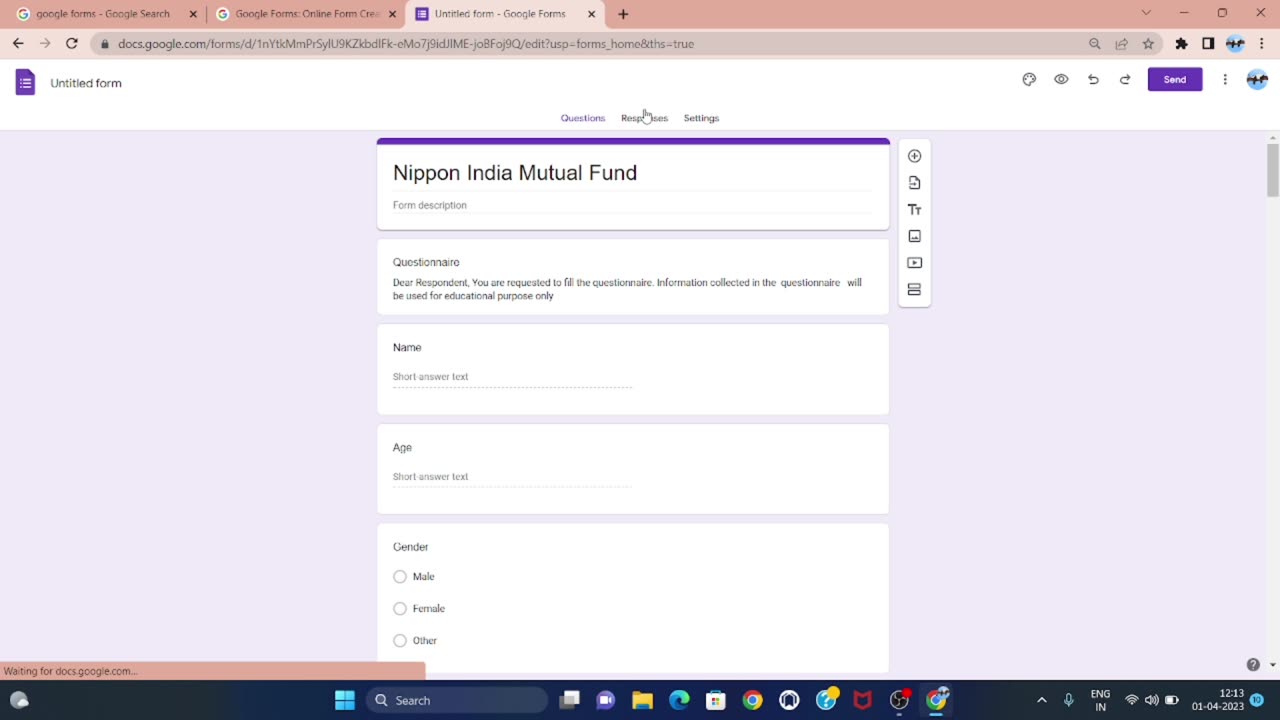Open a new tab with plus button
1280x720 pixels.
tap(623, 14)
